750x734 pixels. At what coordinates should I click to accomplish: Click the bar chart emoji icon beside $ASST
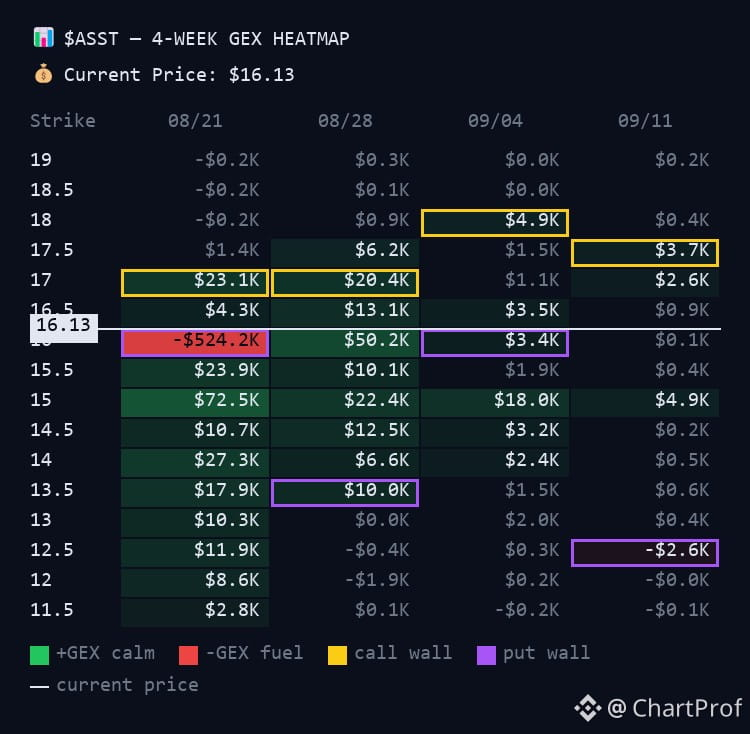44,38
